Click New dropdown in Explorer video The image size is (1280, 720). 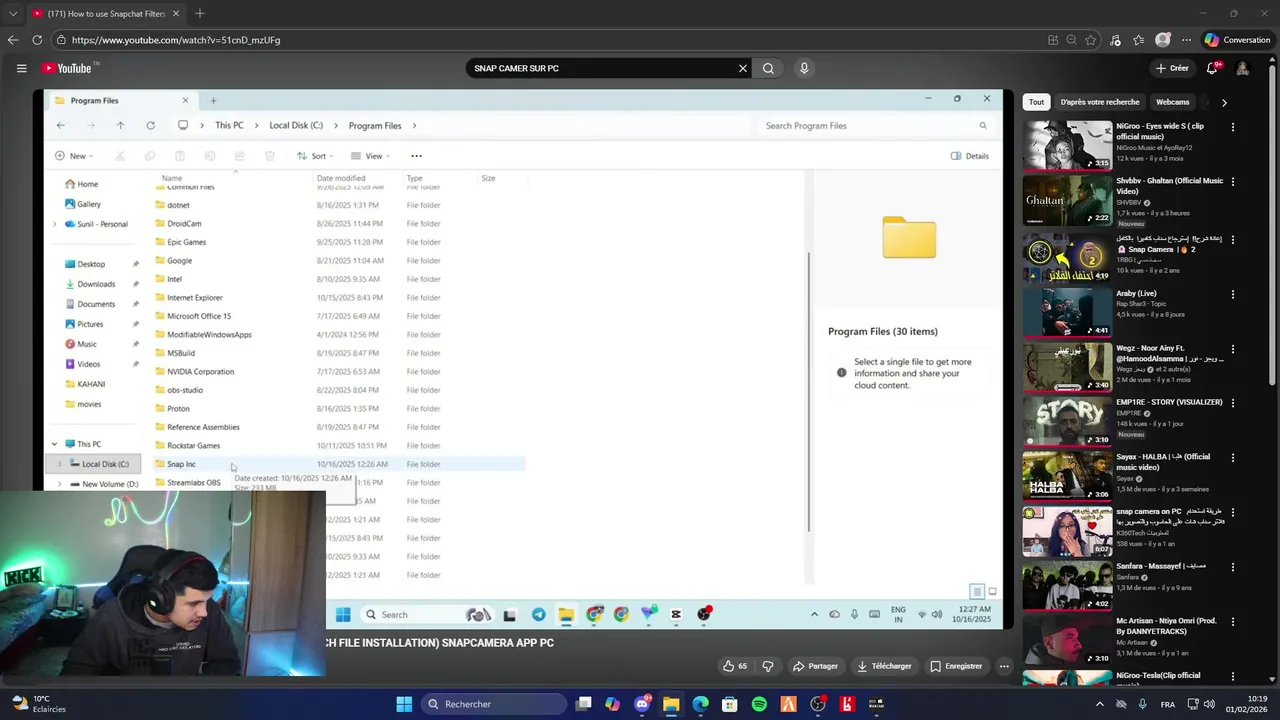coord(74,156)
